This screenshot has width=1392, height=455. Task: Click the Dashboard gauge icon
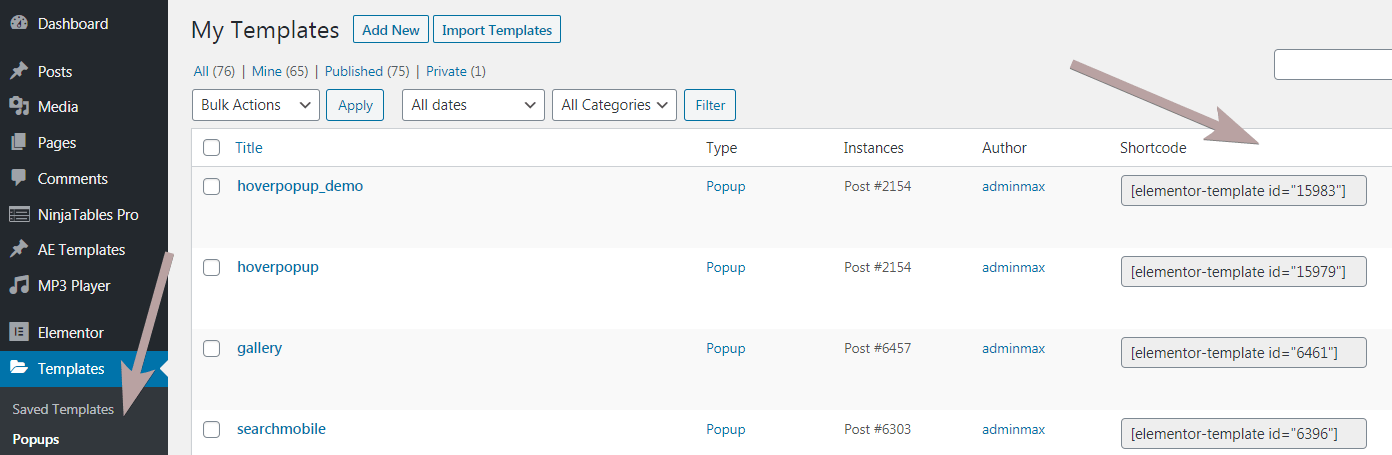[x=18, y=24]
